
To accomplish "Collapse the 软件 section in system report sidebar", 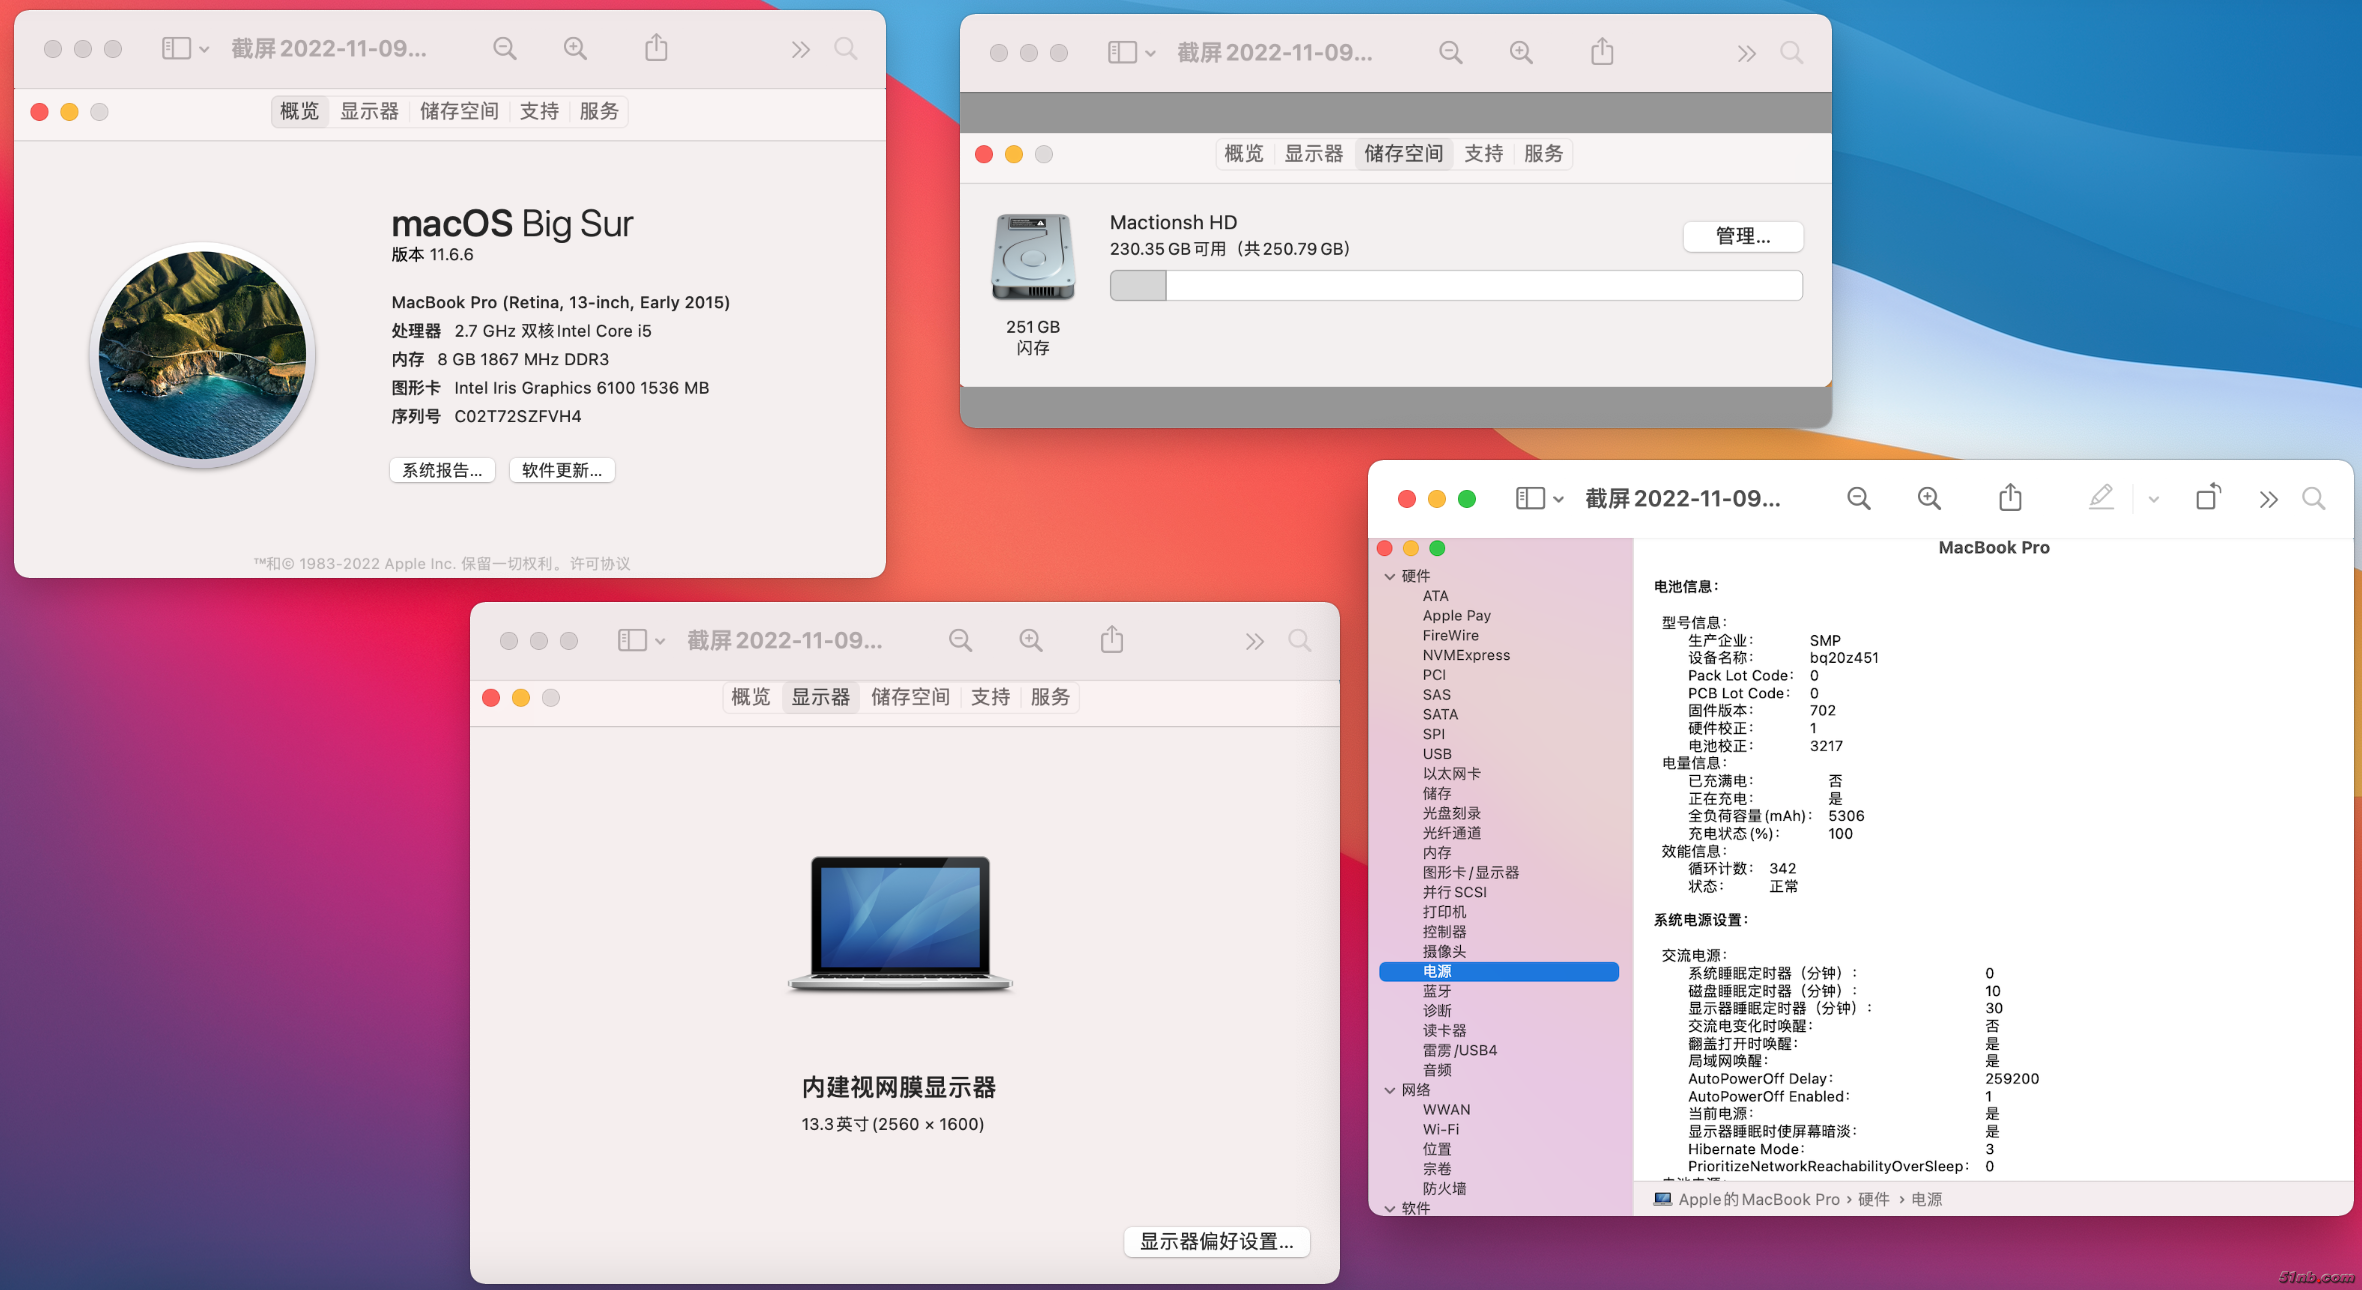I will click(x=1390, y=1208).
